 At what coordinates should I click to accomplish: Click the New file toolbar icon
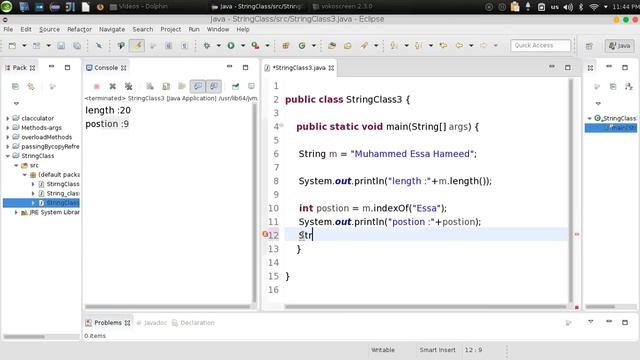(x=12, y=46)
